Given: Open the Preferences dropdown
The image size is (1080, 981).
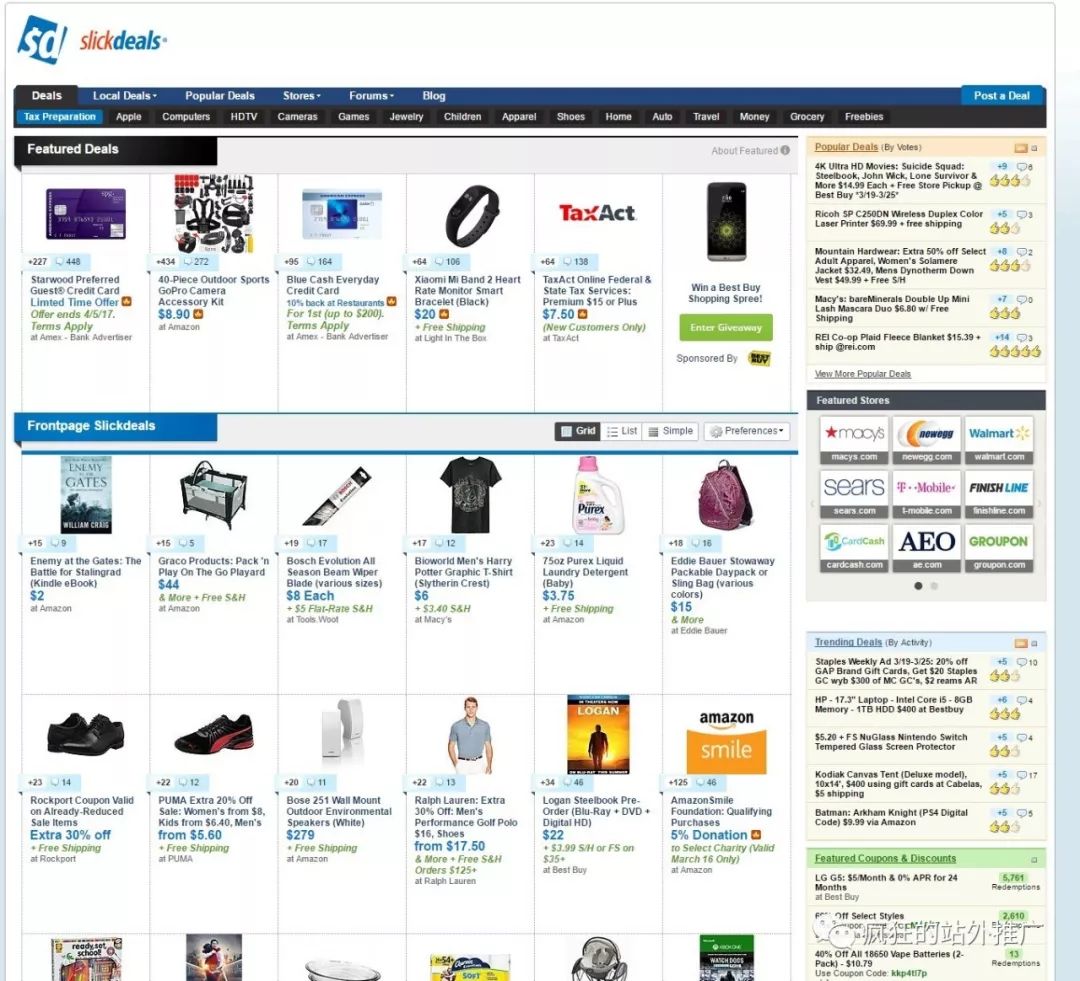Looking at the screenshot, I should 747,431.
